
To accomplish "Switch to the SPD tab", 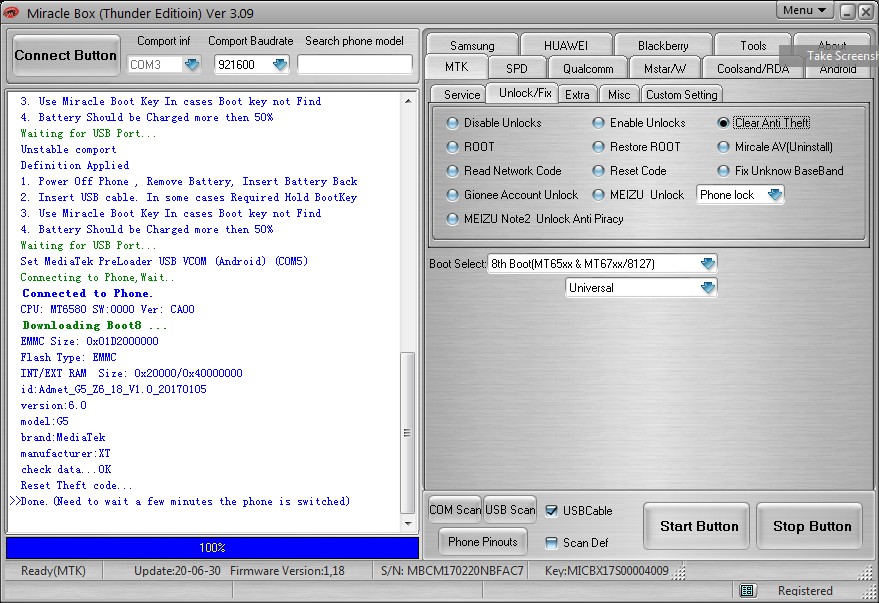I will pyautogui.click(x=516, y=68).
